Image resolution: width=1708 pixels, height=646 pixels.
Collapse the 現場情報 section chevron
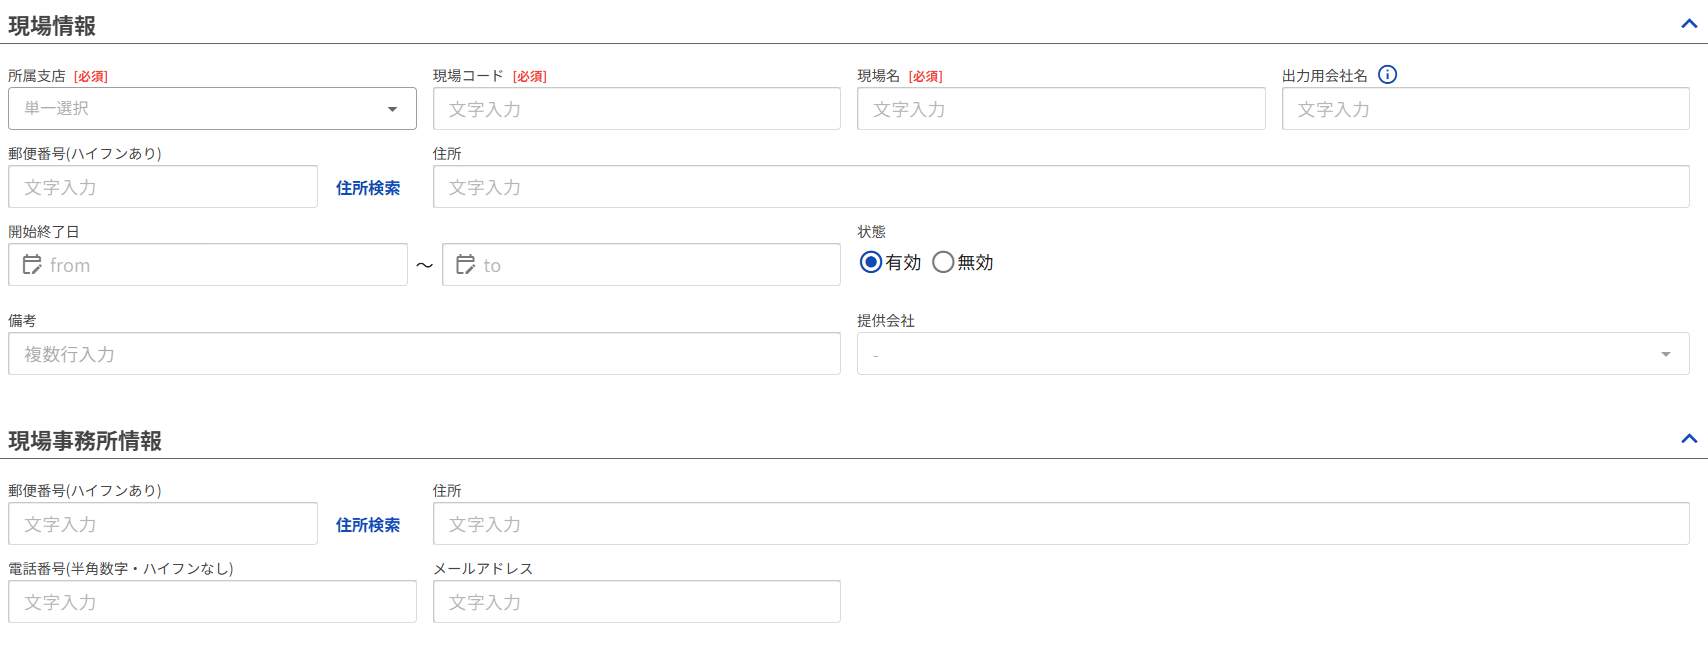coord(1689,24)
